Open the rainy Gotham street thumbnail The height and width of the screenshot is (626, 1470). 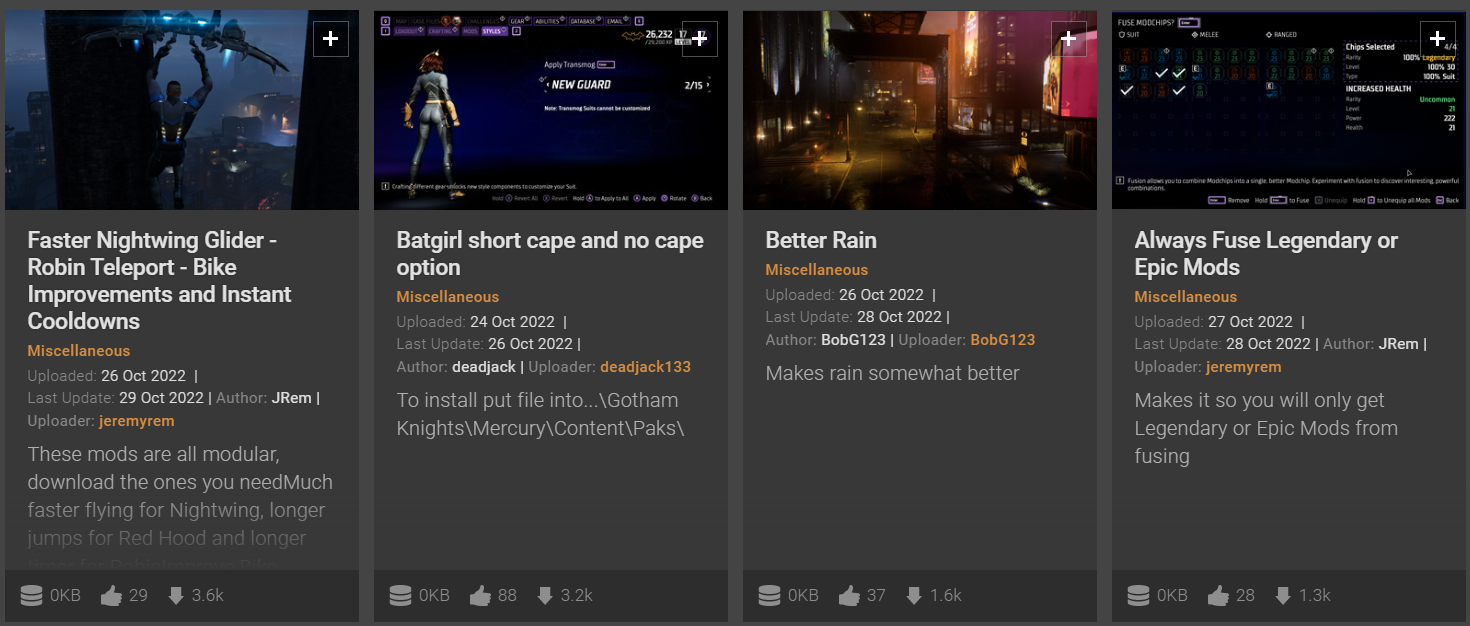(x=920, y=110)
